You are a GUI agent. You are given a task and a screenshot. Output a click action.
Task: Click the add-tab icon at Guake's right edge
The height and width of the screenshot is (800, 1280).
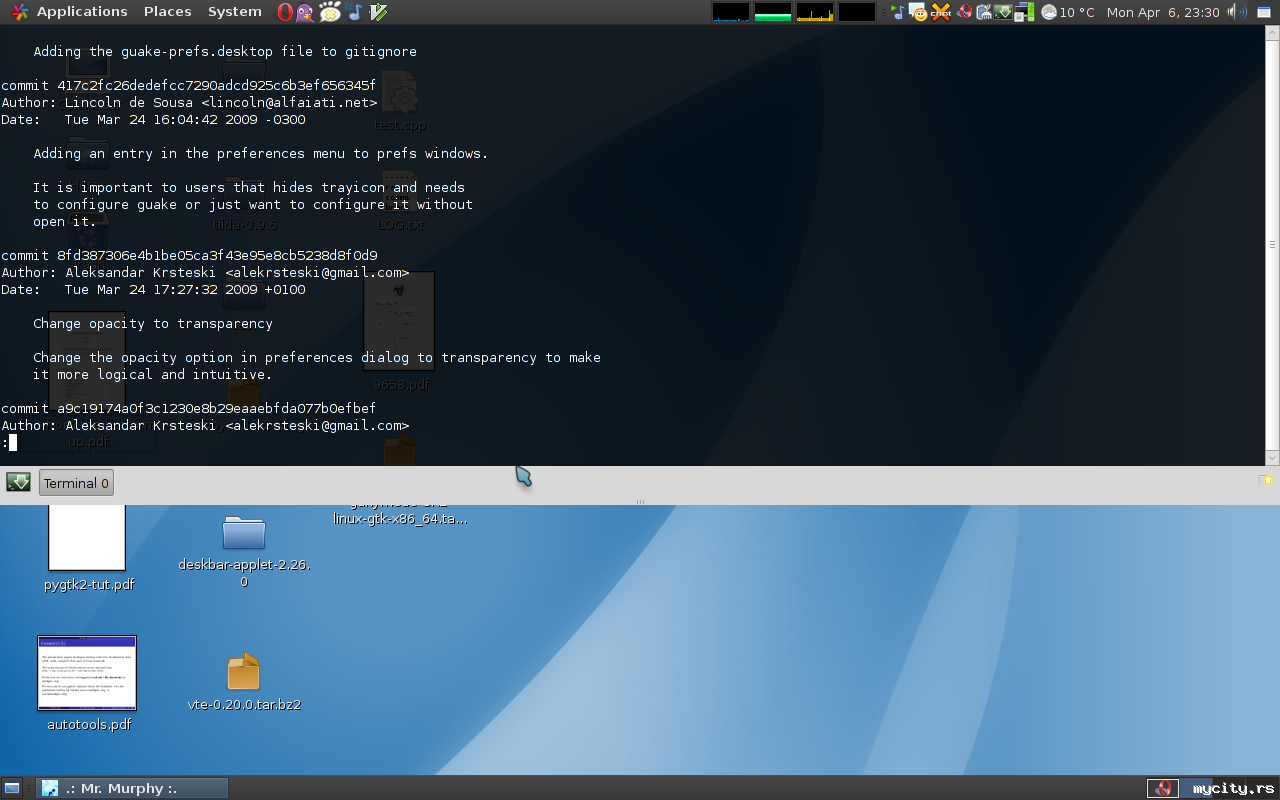1267,481
